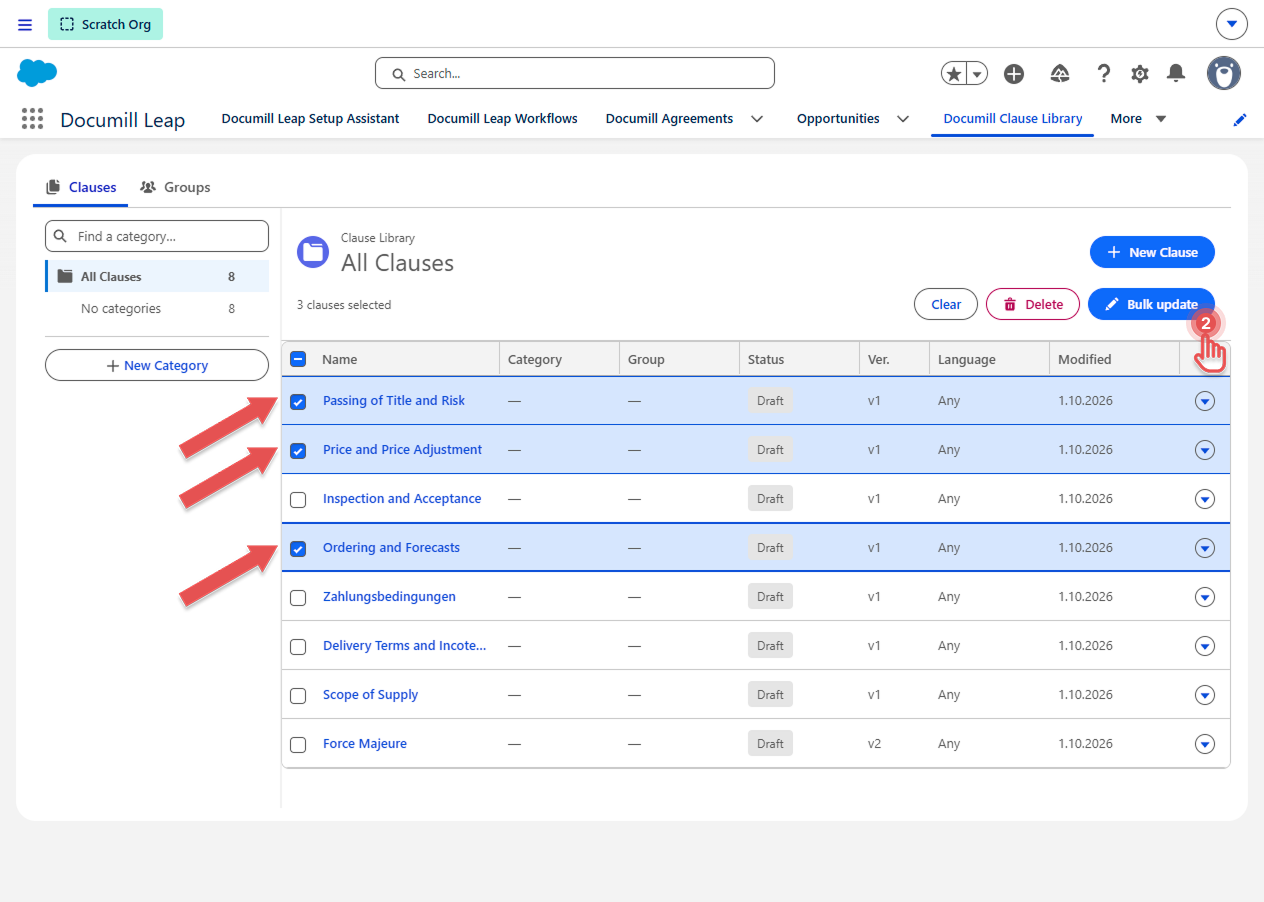Screen dimensions: 1264x902
Task: Edit navigation with the pencil icon
Action: tap(1240, 119)
